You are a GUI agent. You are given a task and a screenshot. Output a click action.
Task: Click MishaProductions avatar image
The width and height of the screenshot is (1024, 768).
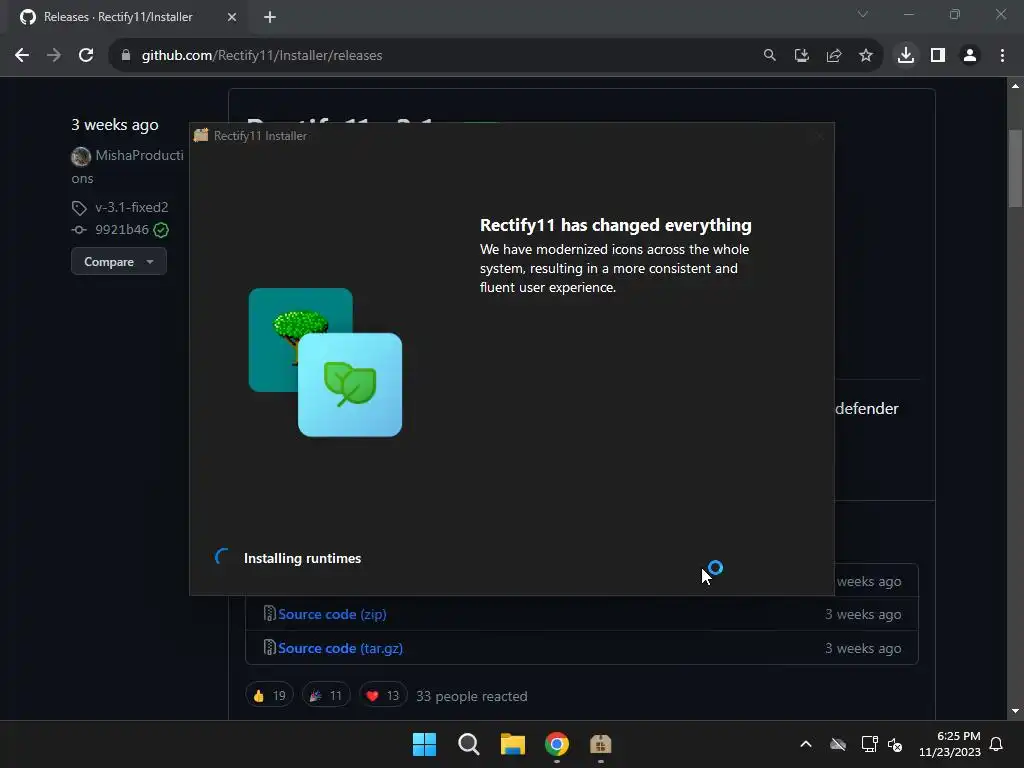tap(81, 156)
